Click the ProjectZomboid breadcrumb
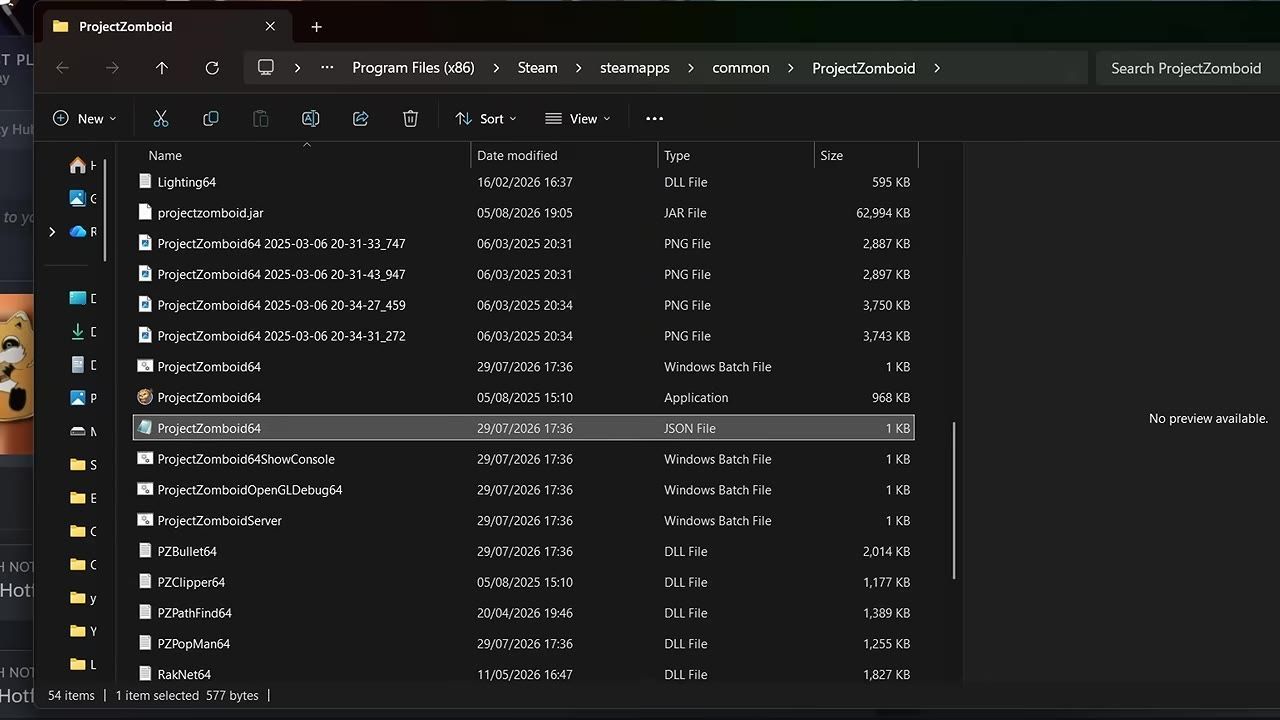The width and height of the screenshot is (1280, 720). [x=864, y=68]
